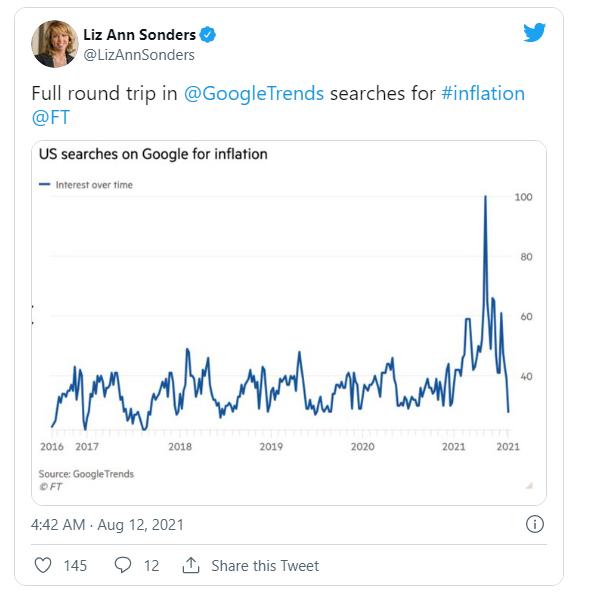Click the 145 likes count
The width and height of the screenshot is (592, 593).
pos(75,566)
